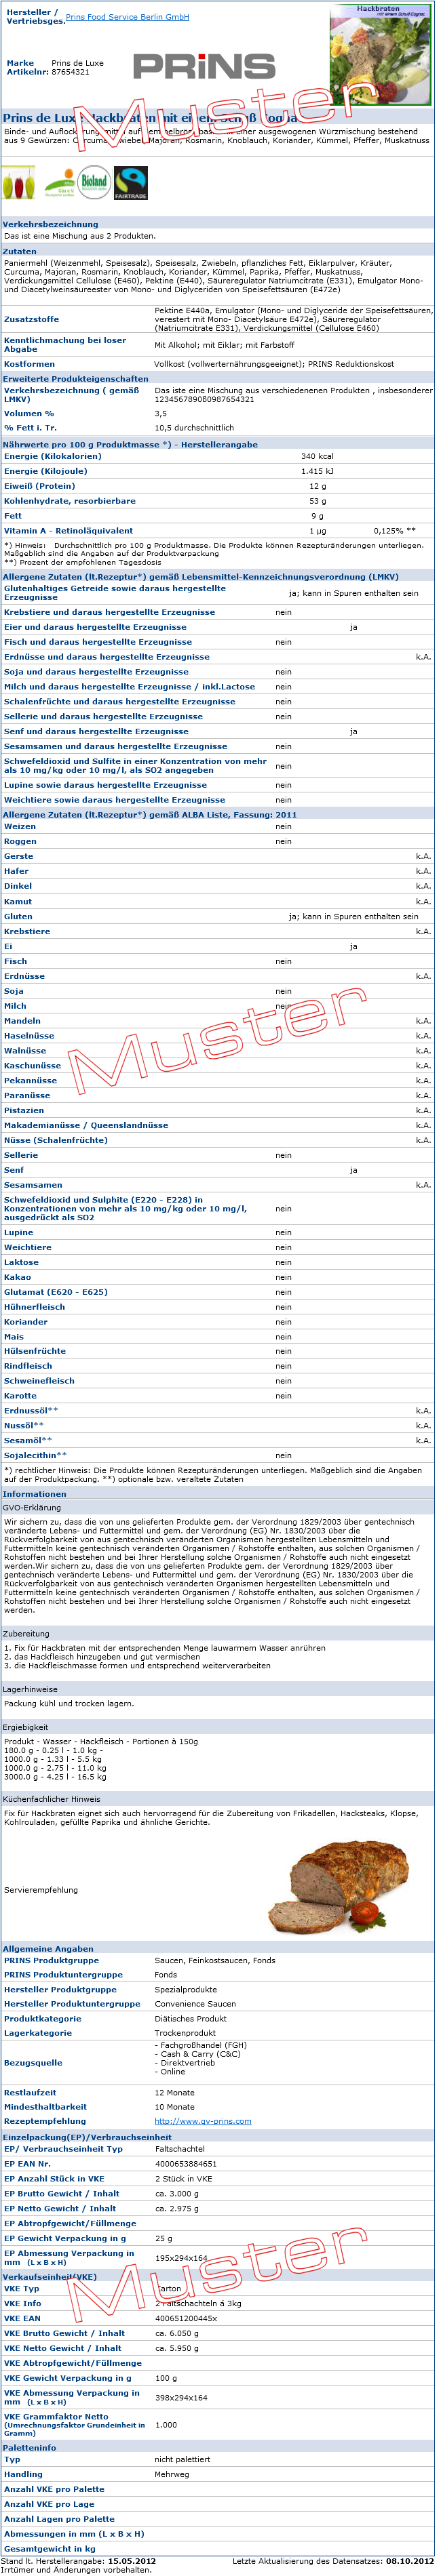Open the Hackbraten product thumbnail in the header
441x2576 pixels.
pos(381,55)
